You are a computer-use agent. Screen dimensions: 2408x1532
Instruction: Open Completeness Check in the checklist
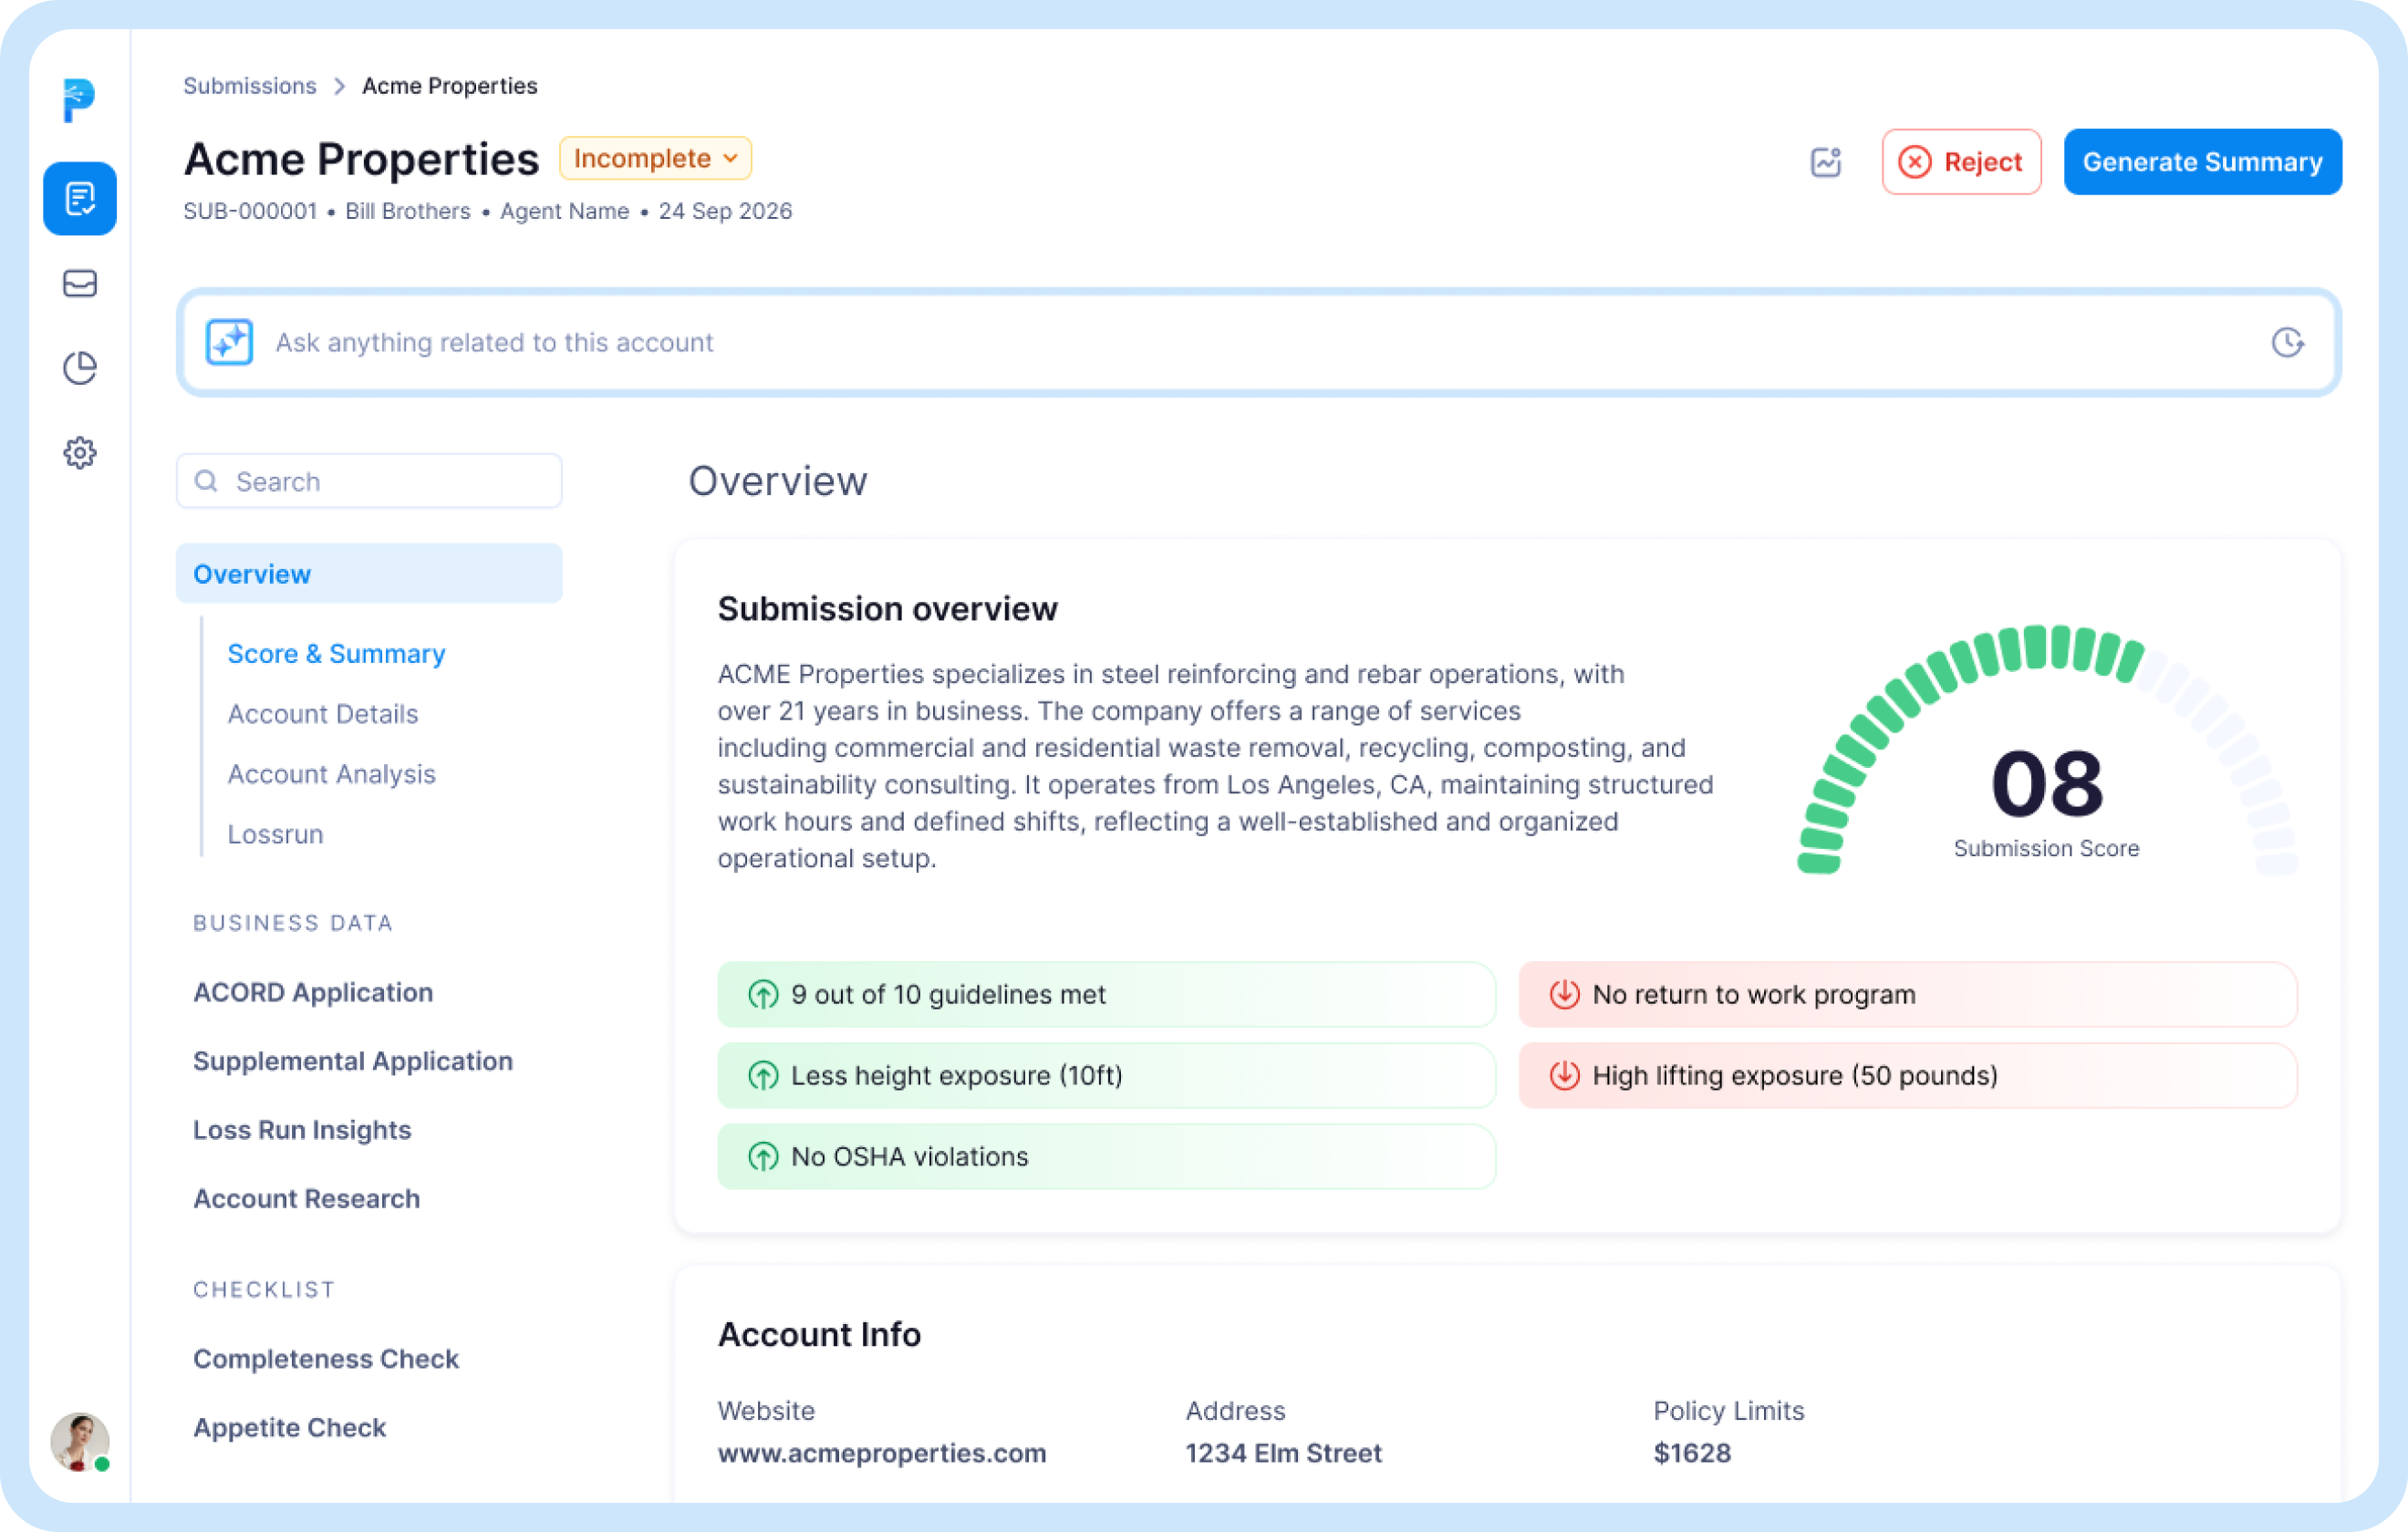[x=325, y=1358]
